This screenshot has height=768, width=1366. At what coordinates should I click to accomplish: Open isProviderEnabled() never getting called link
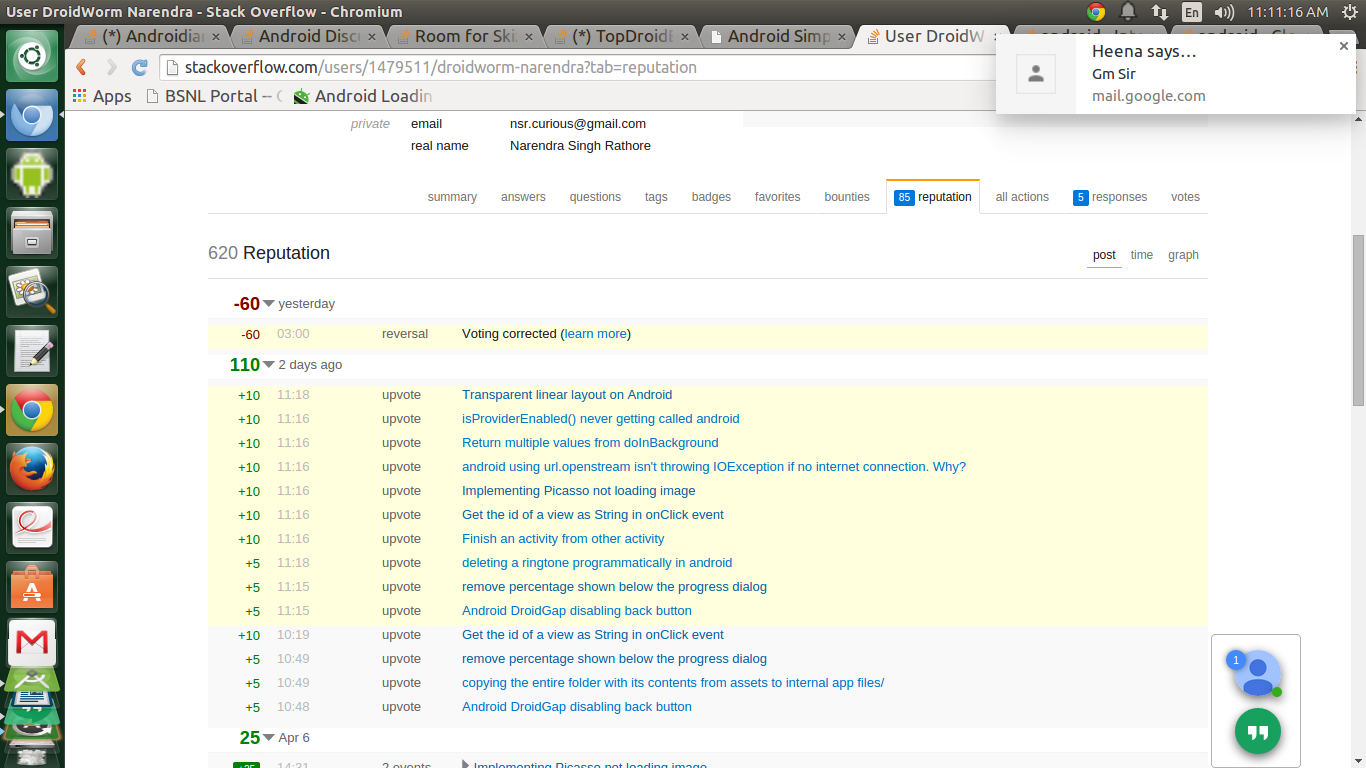pos(601,419)
